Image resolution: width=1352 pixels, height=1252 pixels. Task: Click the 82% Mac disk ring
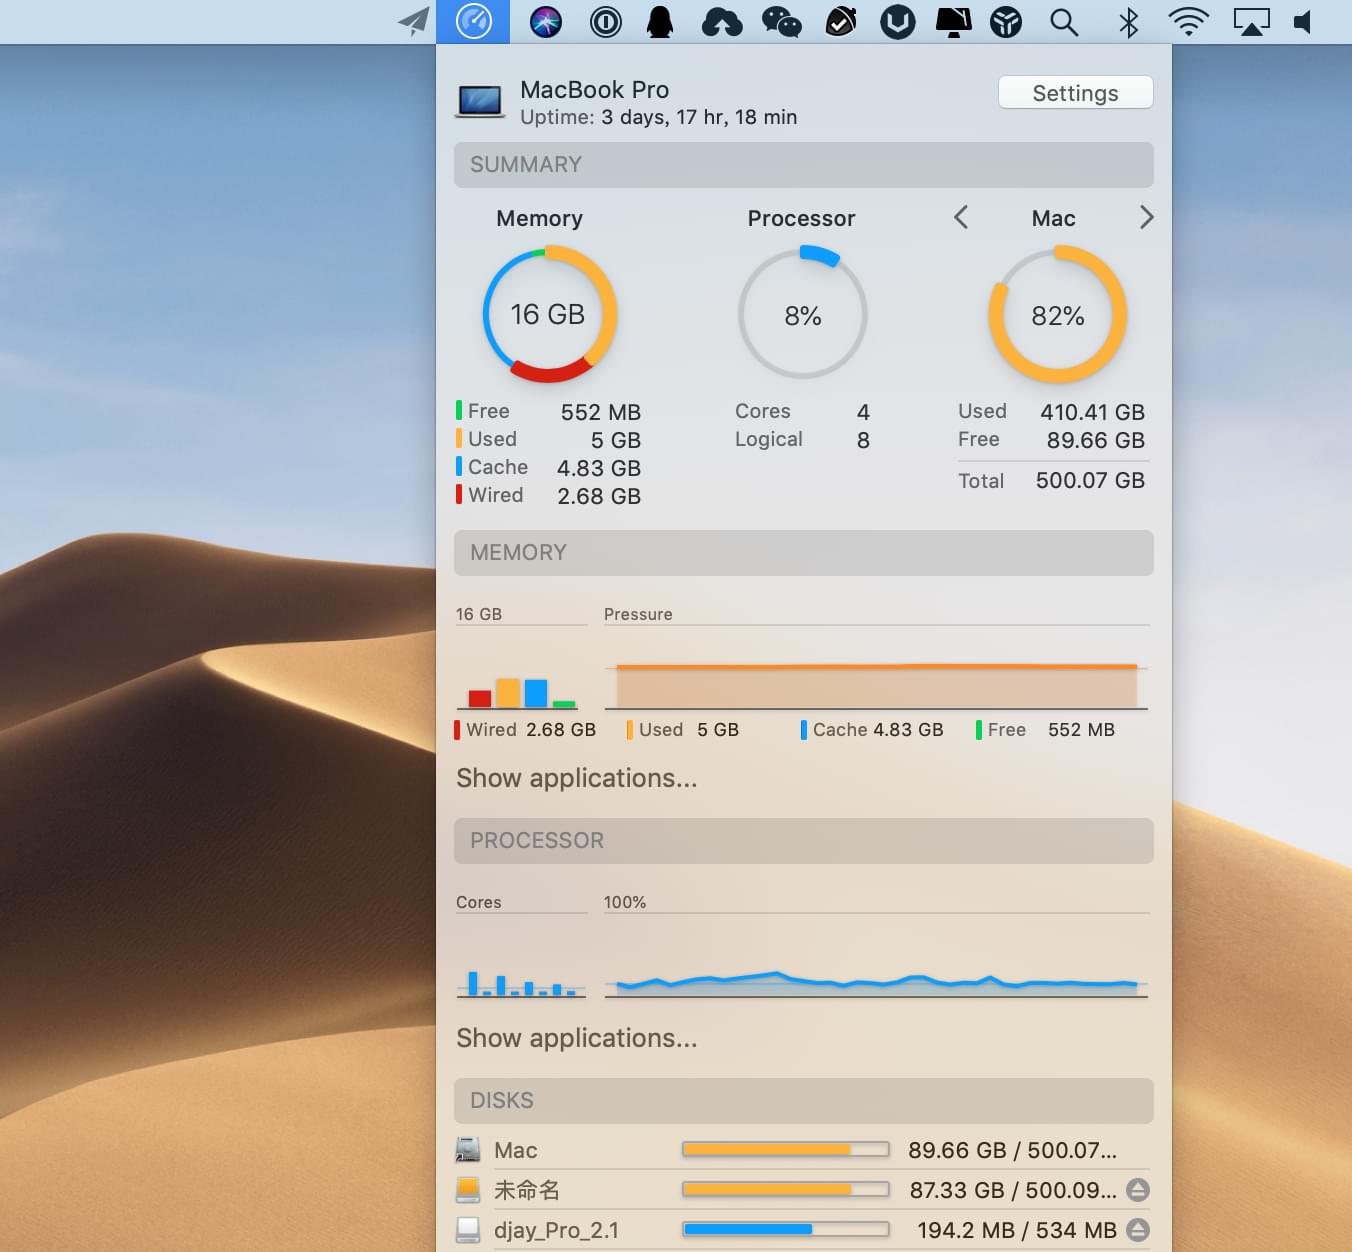(1058, 314)
